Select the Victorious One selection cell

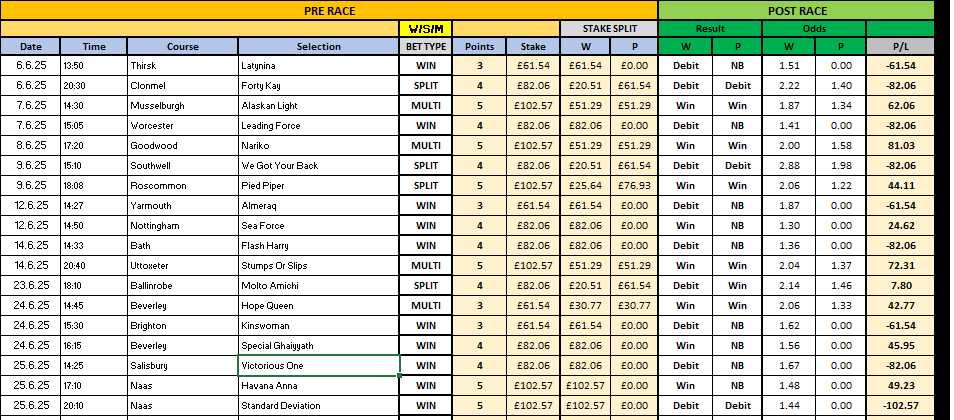point(319,366)
